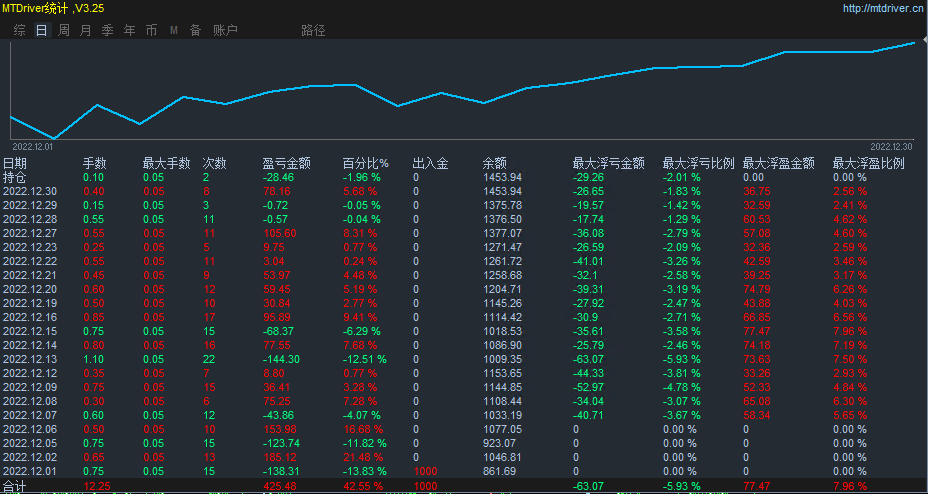Select the 2022.12.05 date row
This screenshot has height=494, width=928.
tap(30, 443)
